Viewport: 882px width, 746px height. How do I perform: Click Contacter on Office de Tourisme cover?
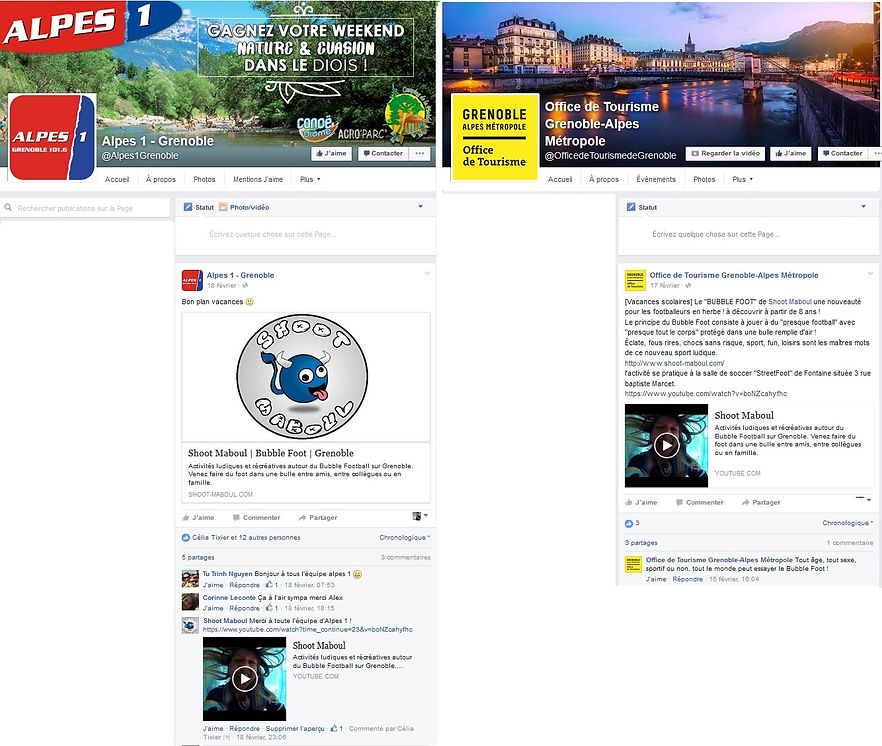[843, 154]
